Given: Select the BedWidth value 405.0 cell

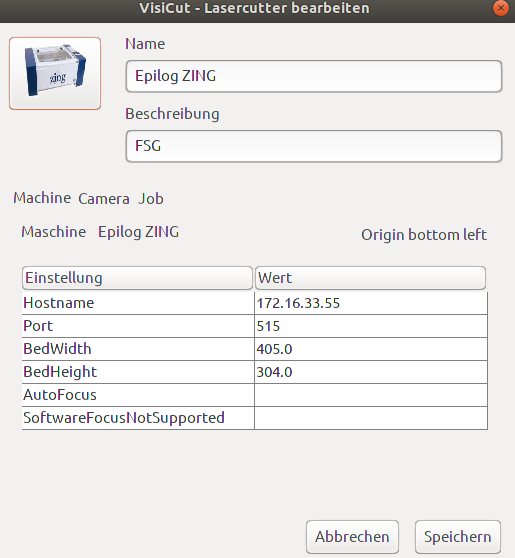Looking at the screenshot, I should (x=371, y=349).
